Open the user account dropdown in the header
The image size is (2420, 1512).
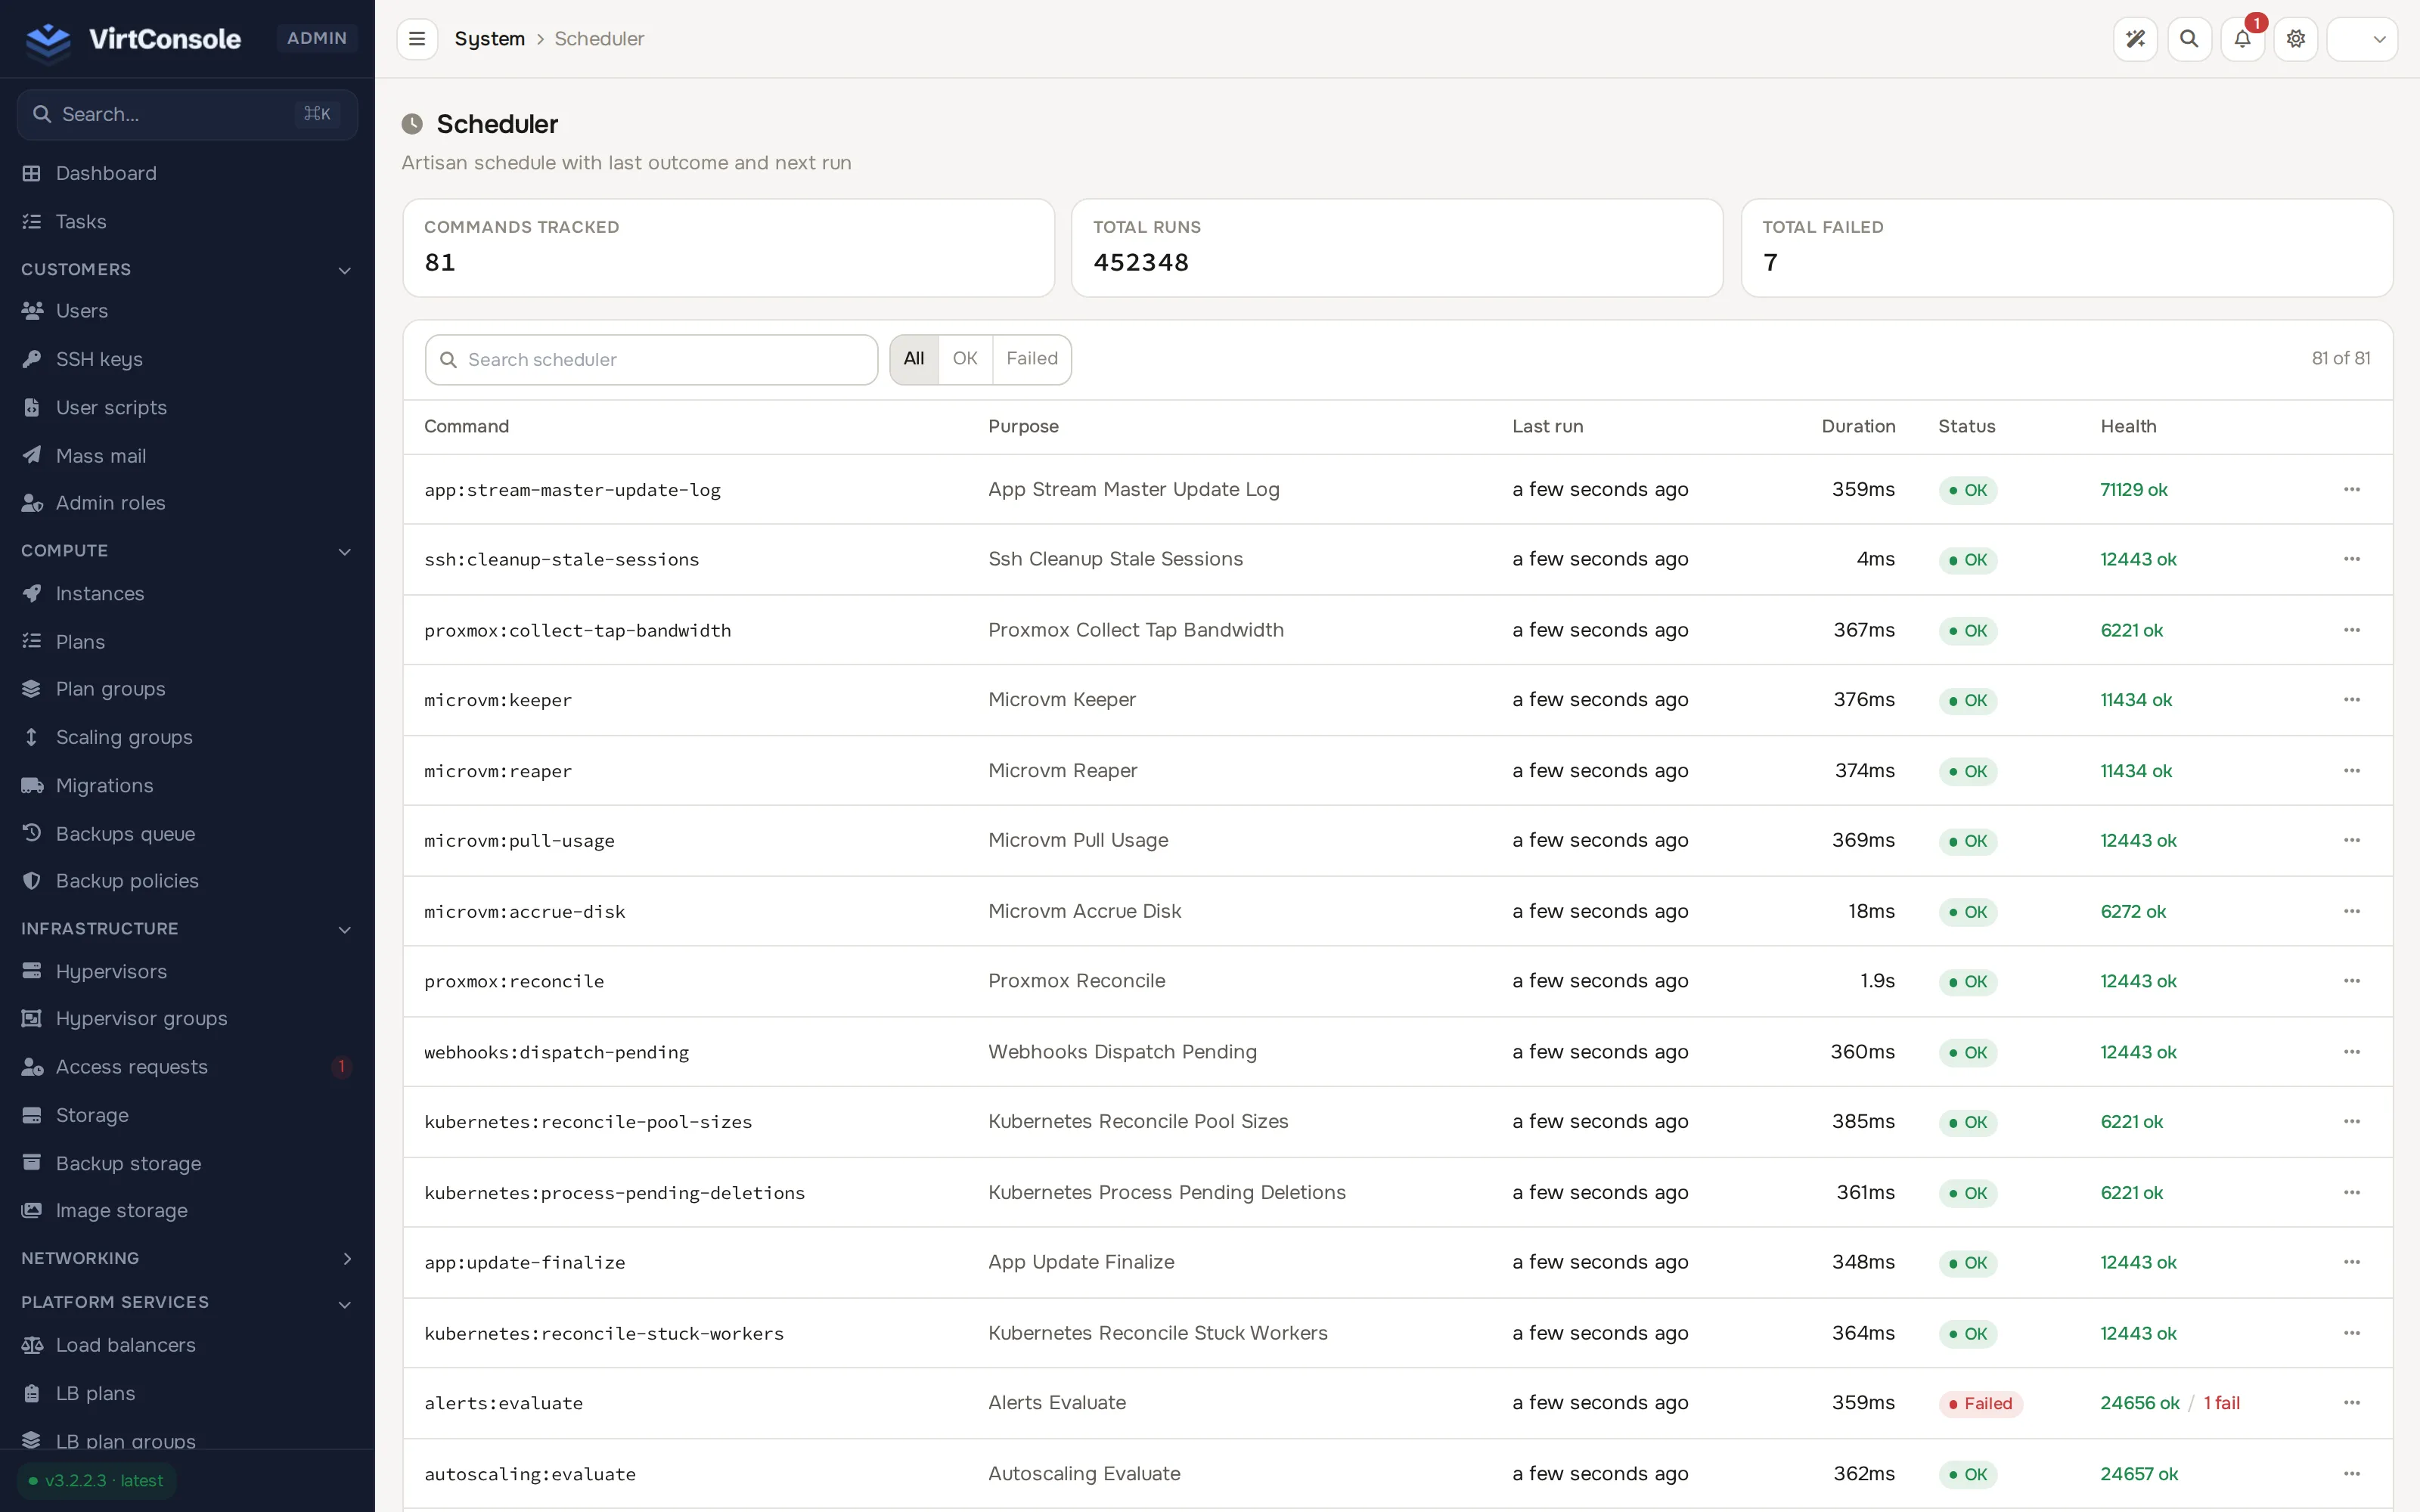[2362, 39]
